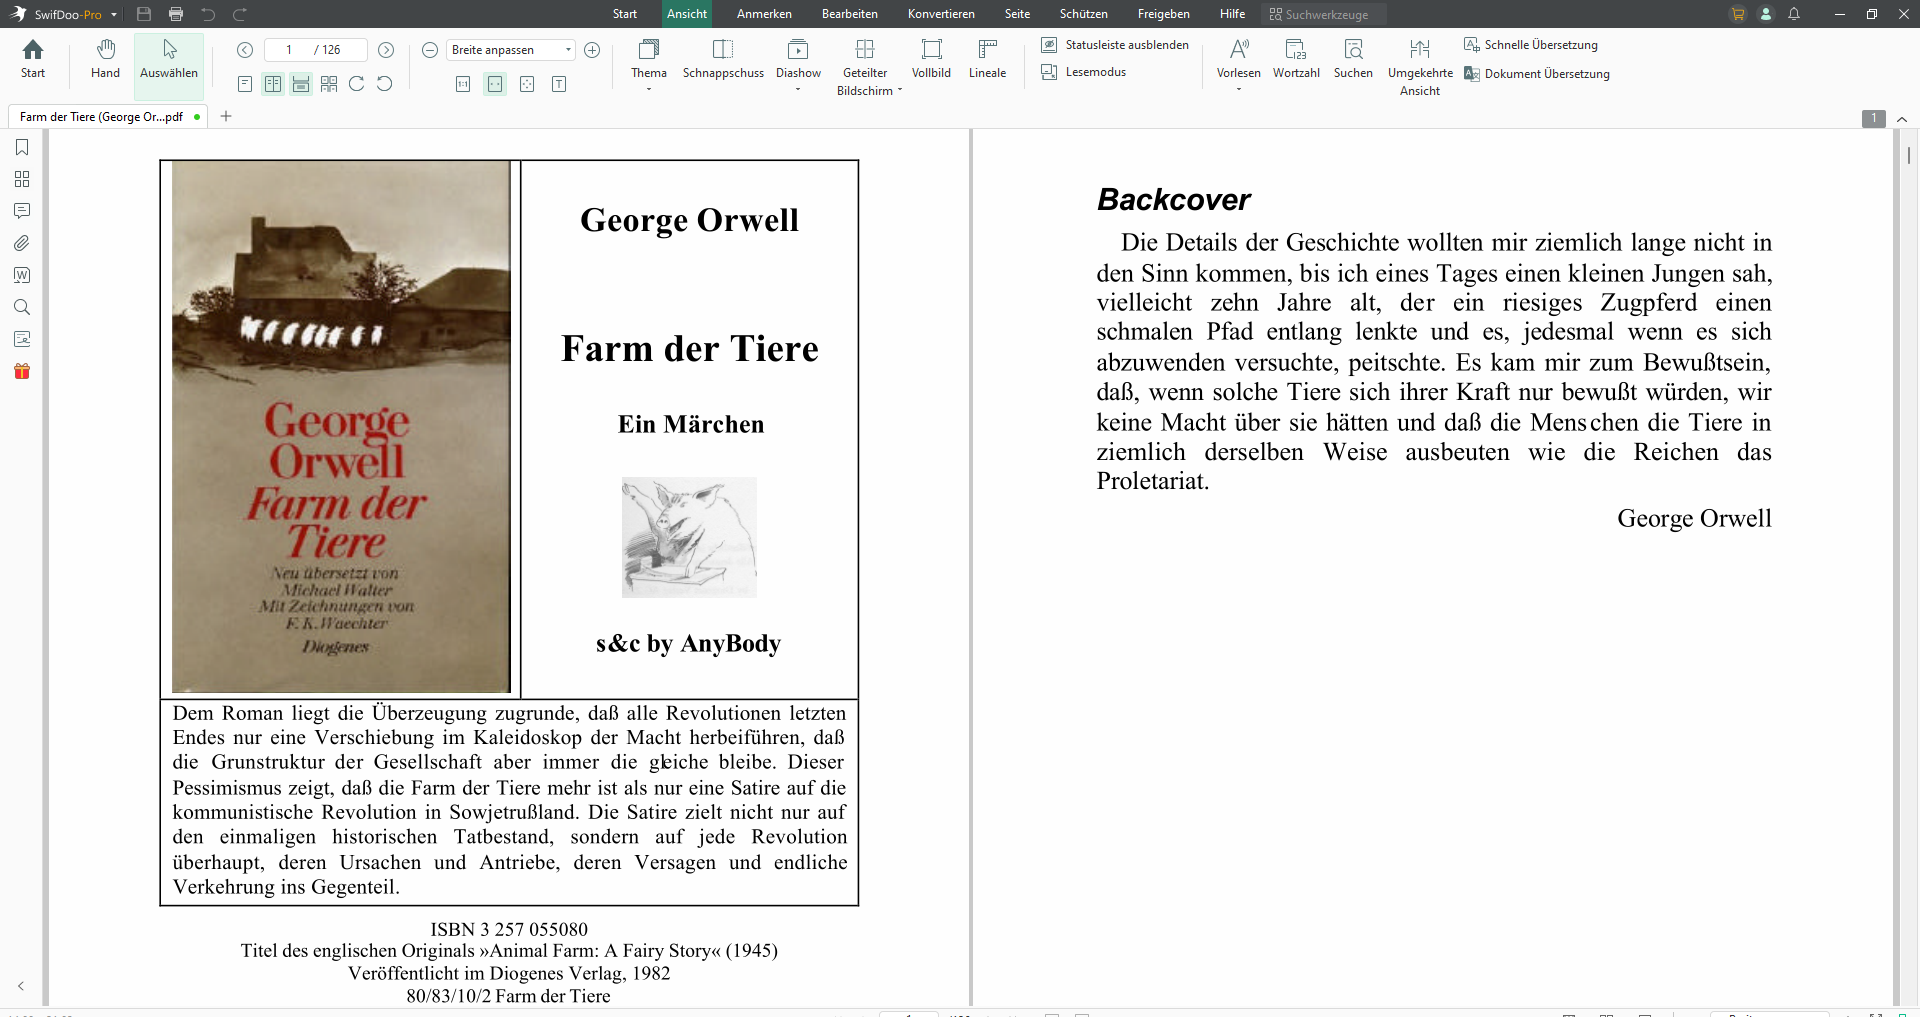Screen dimensions: 1920x1017
Task: Click the Suchwerkzeuge search box
Action: tap(1324, 14)
